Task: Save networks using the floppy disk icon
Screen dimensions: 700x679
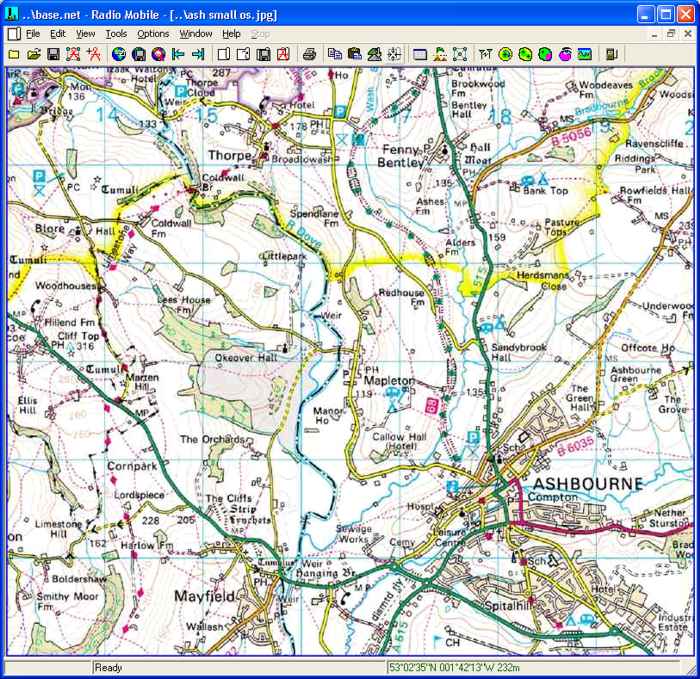Action: click(53, 54)
